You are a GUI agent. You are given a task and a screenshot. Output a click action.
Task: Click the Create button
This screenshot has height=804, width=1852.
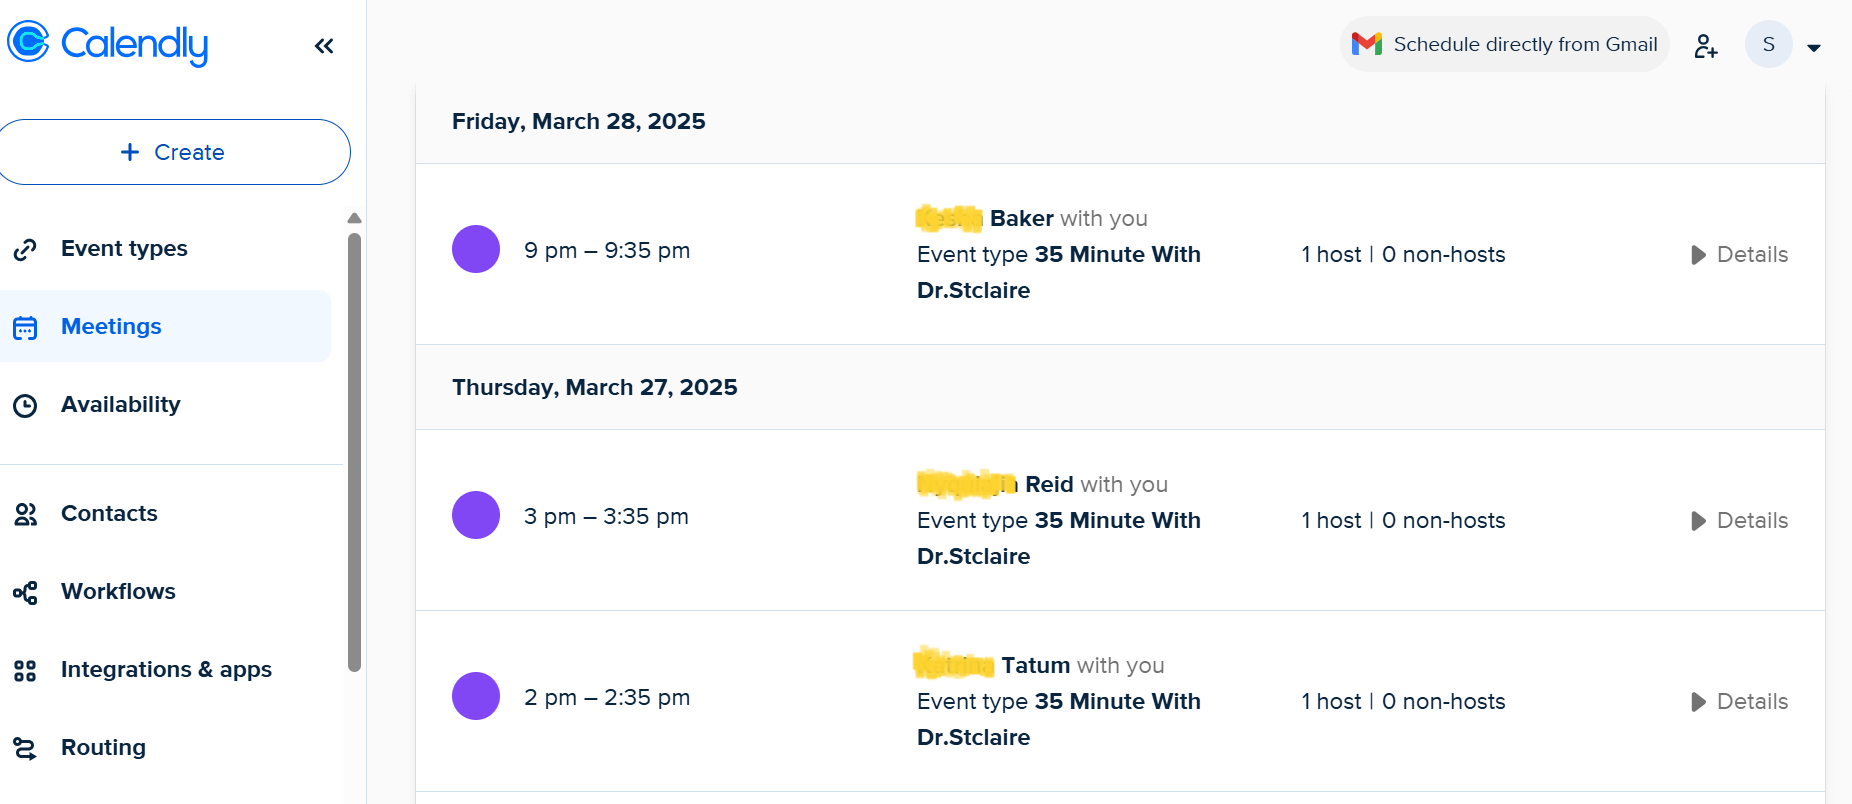tap(175, 152)
